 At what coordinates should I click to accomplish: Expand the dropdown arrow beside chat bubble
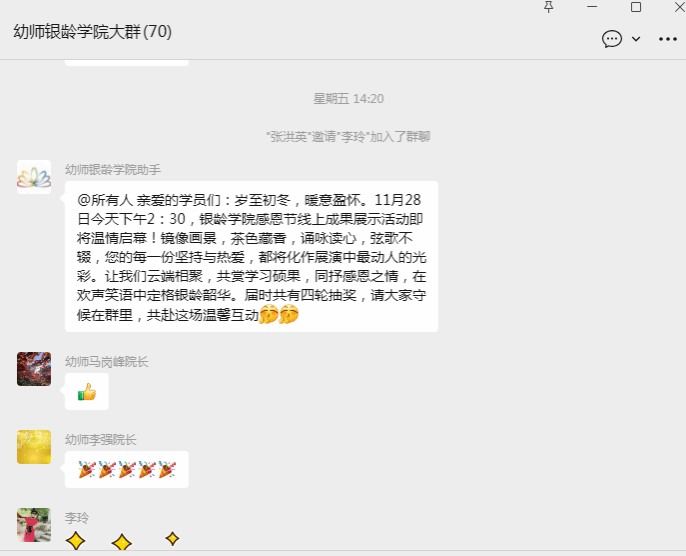(636, 39)
